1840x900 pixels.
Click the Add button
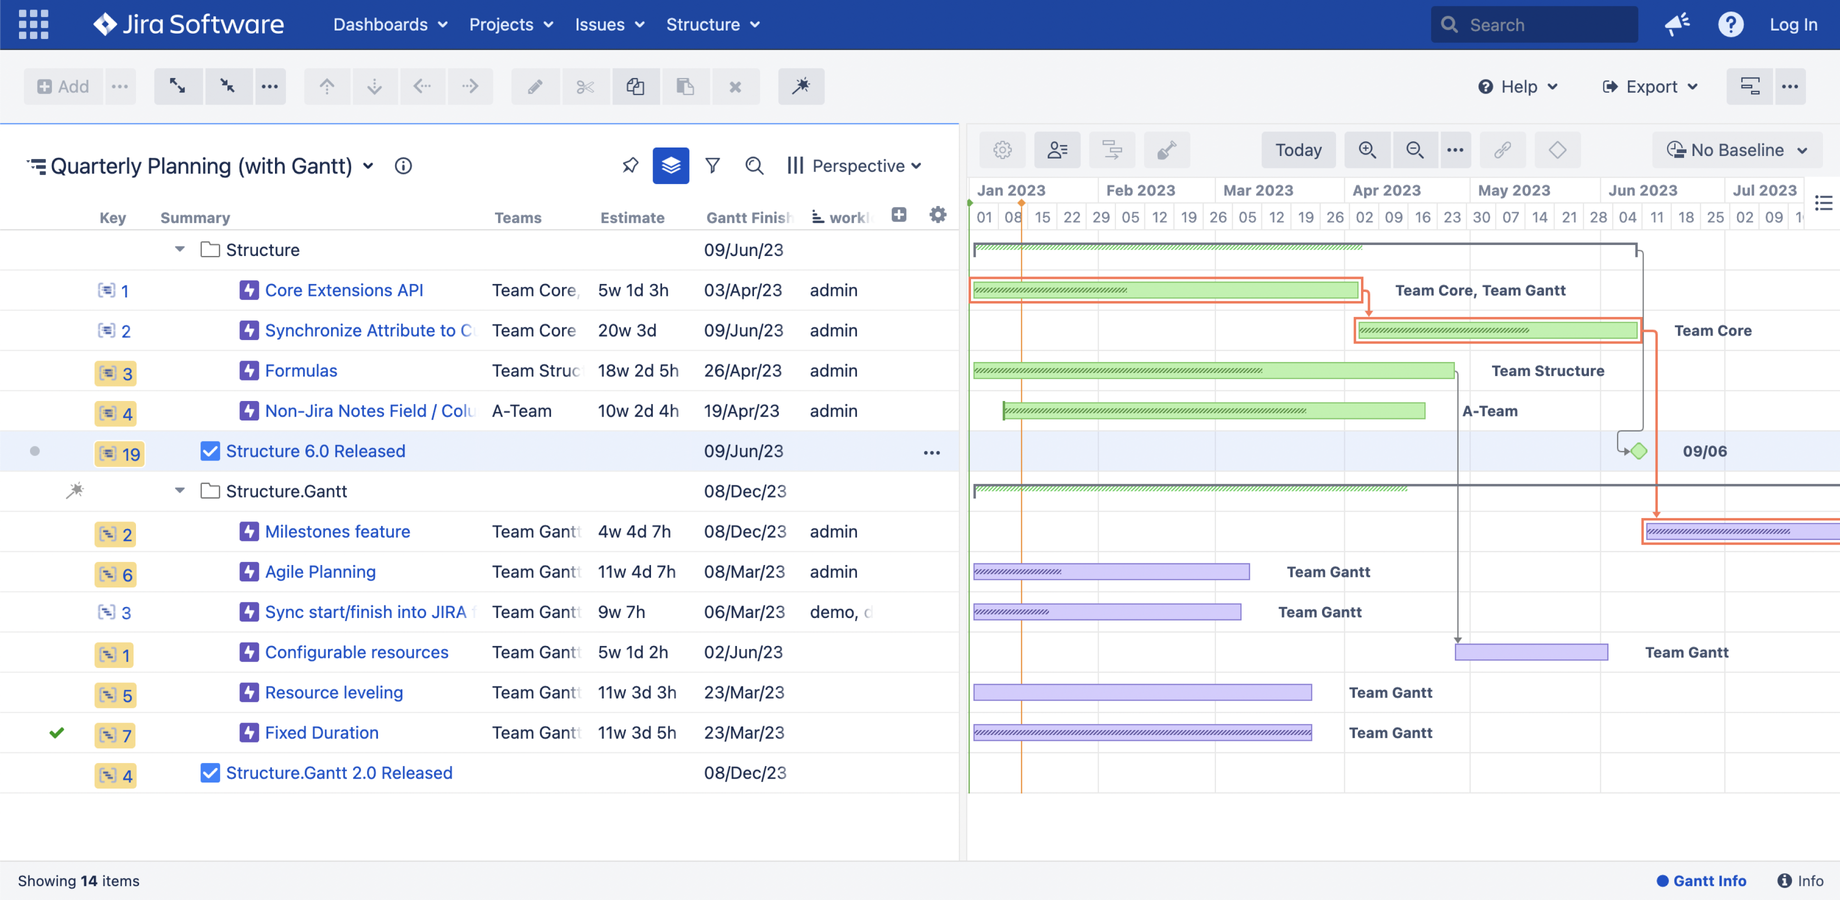point(63,86)
